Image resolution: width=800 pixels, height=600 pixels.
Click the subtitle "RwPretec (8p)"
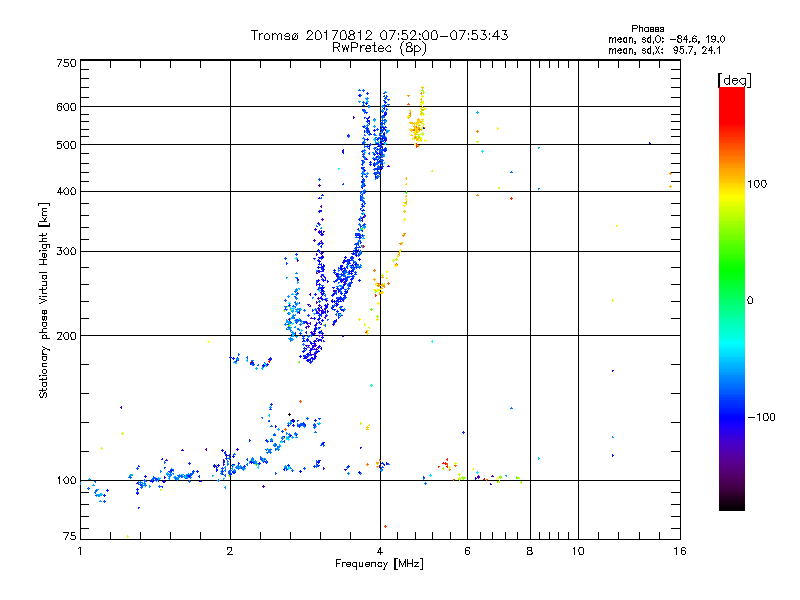pyautogui.click(x=379, y=48)
